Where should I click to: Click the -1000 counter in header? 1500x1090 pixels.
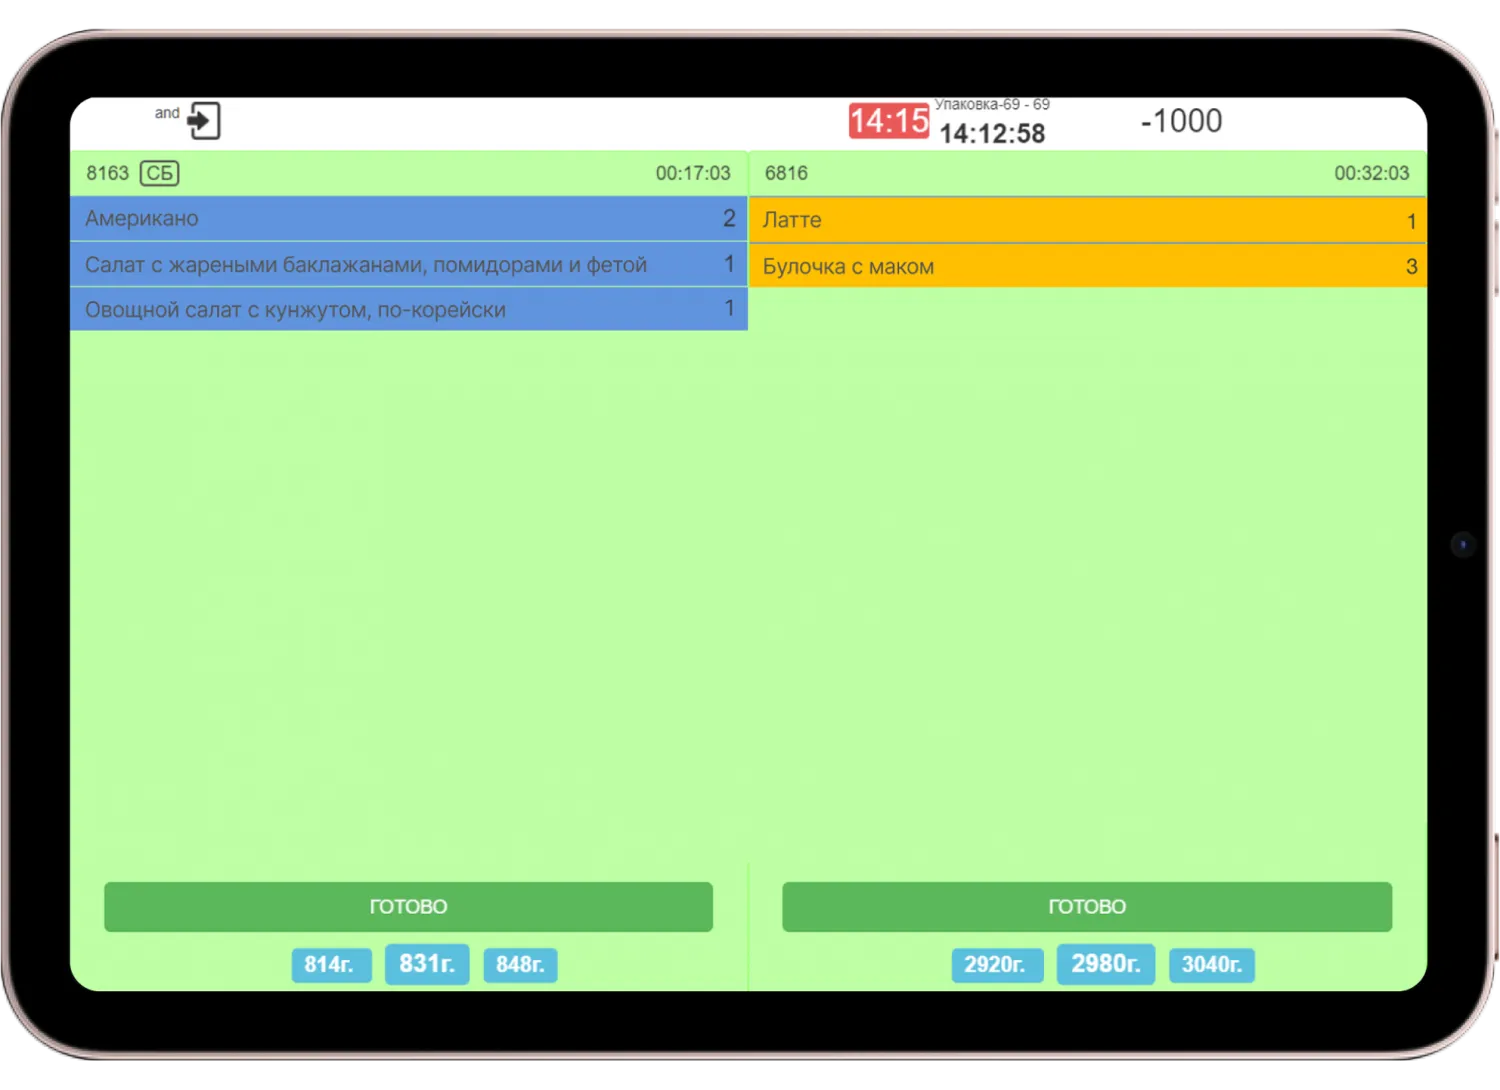[x=1181, y=121]
